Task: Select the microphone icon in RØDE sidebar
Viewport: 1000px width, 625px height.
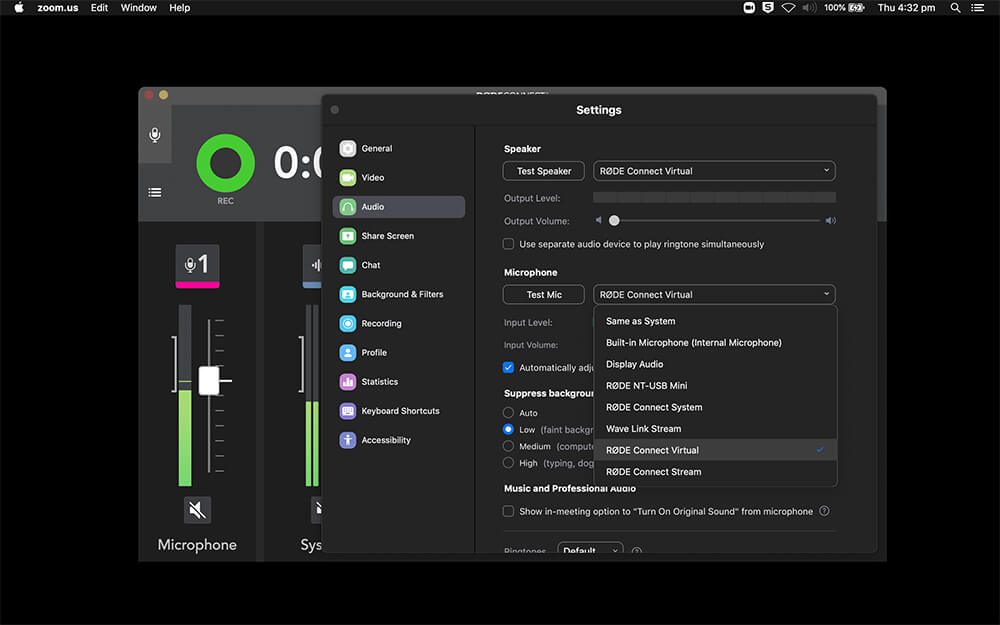Action: [x=155, y=134]
